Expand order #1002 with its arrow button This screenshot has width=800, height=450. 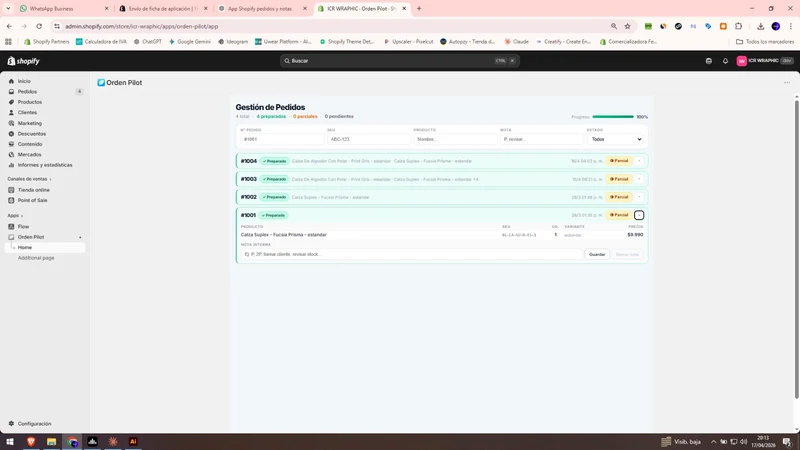click(639, 197)
